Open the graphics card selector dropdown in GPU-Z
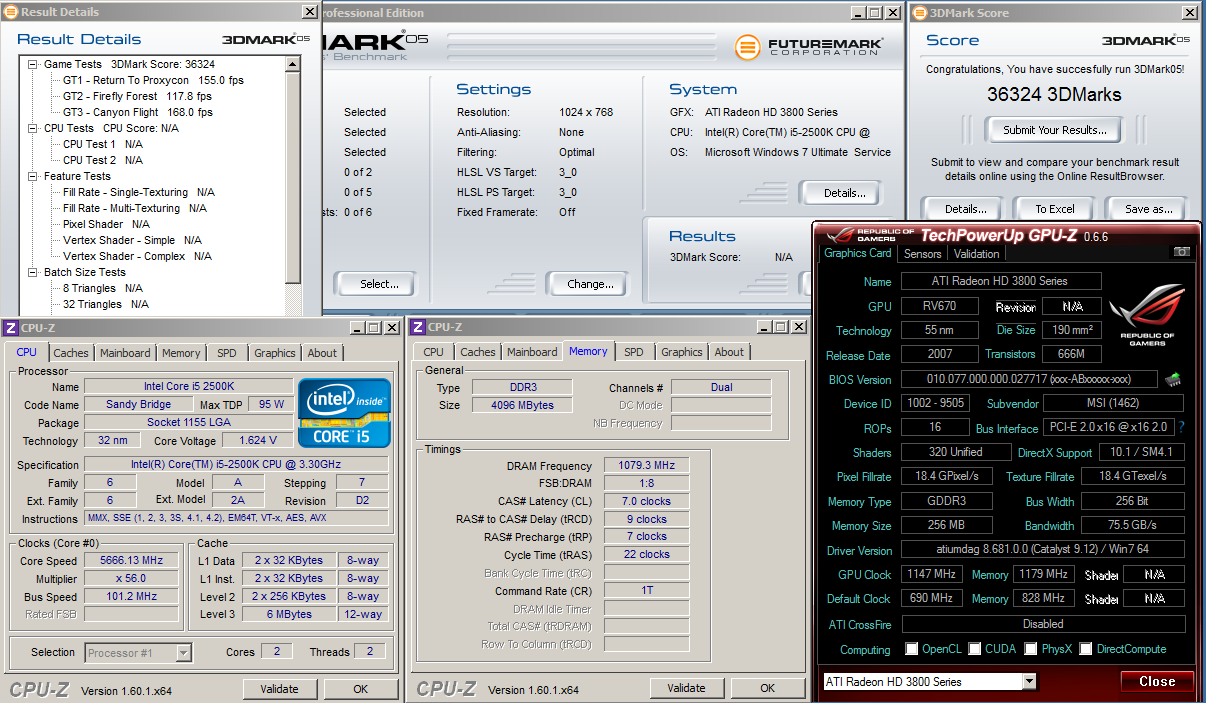The height and width of the screenshot is (703, 1206). [x=1029, y=681]
